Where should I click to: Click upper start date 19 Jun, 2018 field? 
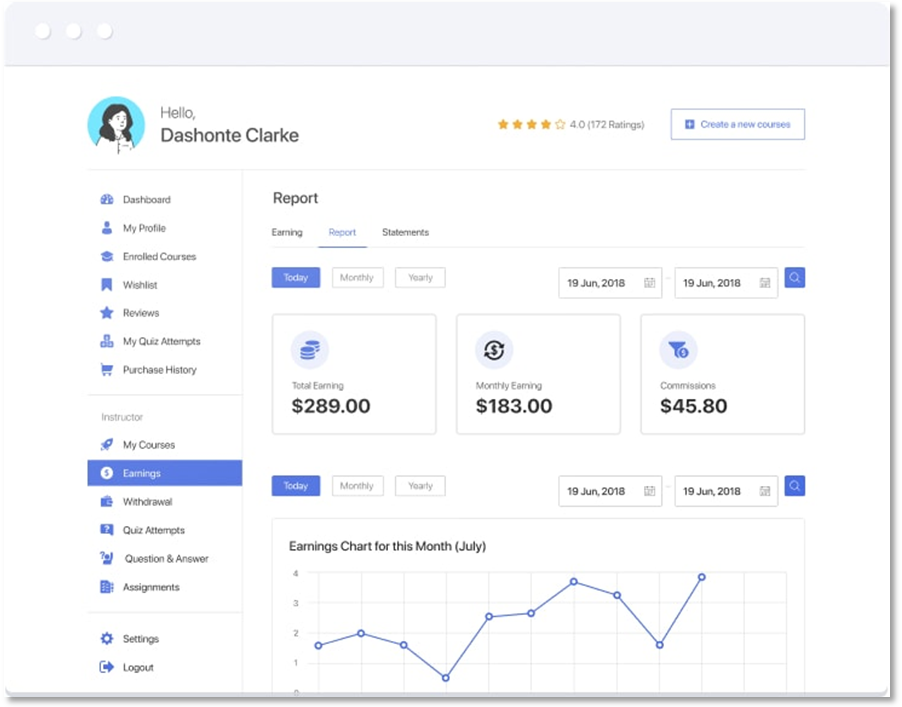point(610,283)
